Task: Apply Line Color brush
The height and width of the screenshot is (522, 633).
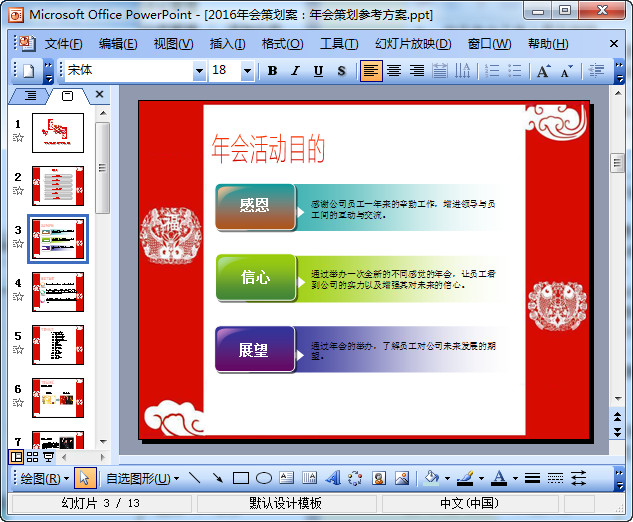Action: [x=465, y=478]
